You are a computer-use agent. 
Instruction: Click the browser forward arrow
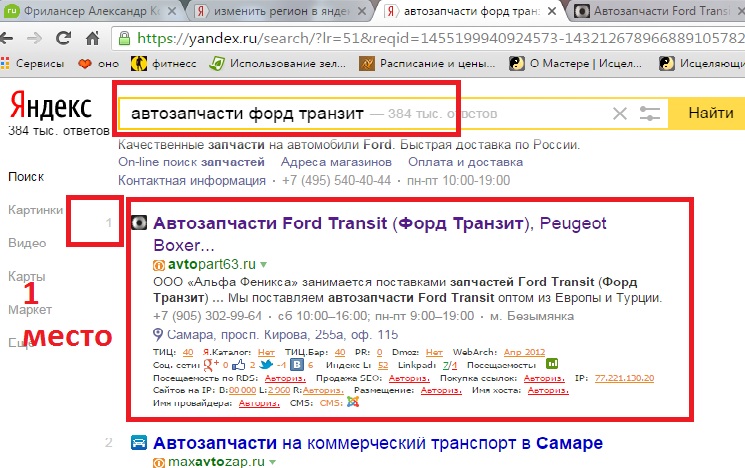coord(34,38)
